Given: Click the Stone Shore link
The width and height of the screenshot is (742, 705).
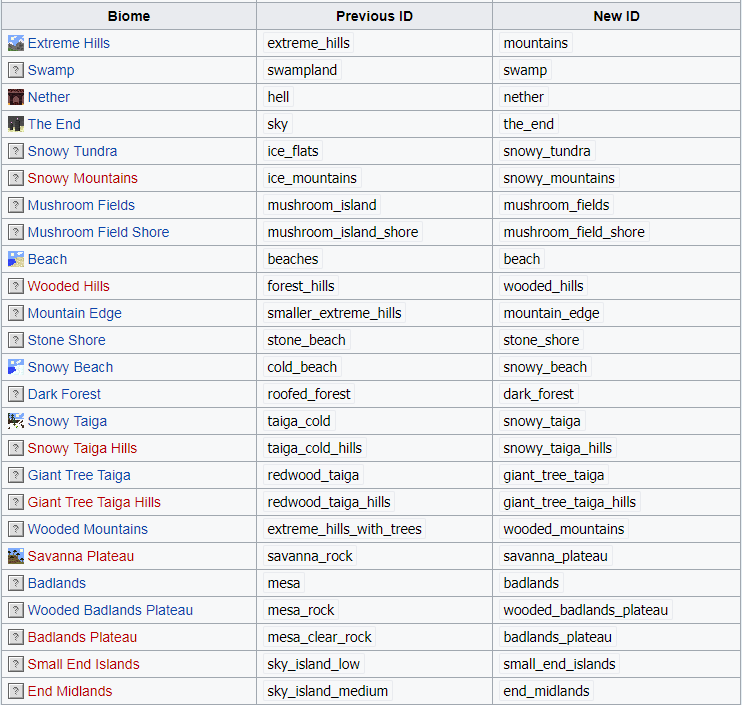Looking at the screenshot, I should [66, 340].
